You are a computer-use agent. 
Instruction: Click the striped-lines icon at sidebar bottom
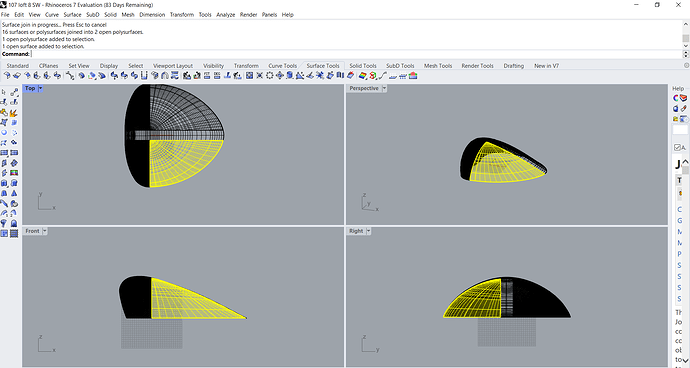point(14,234)
